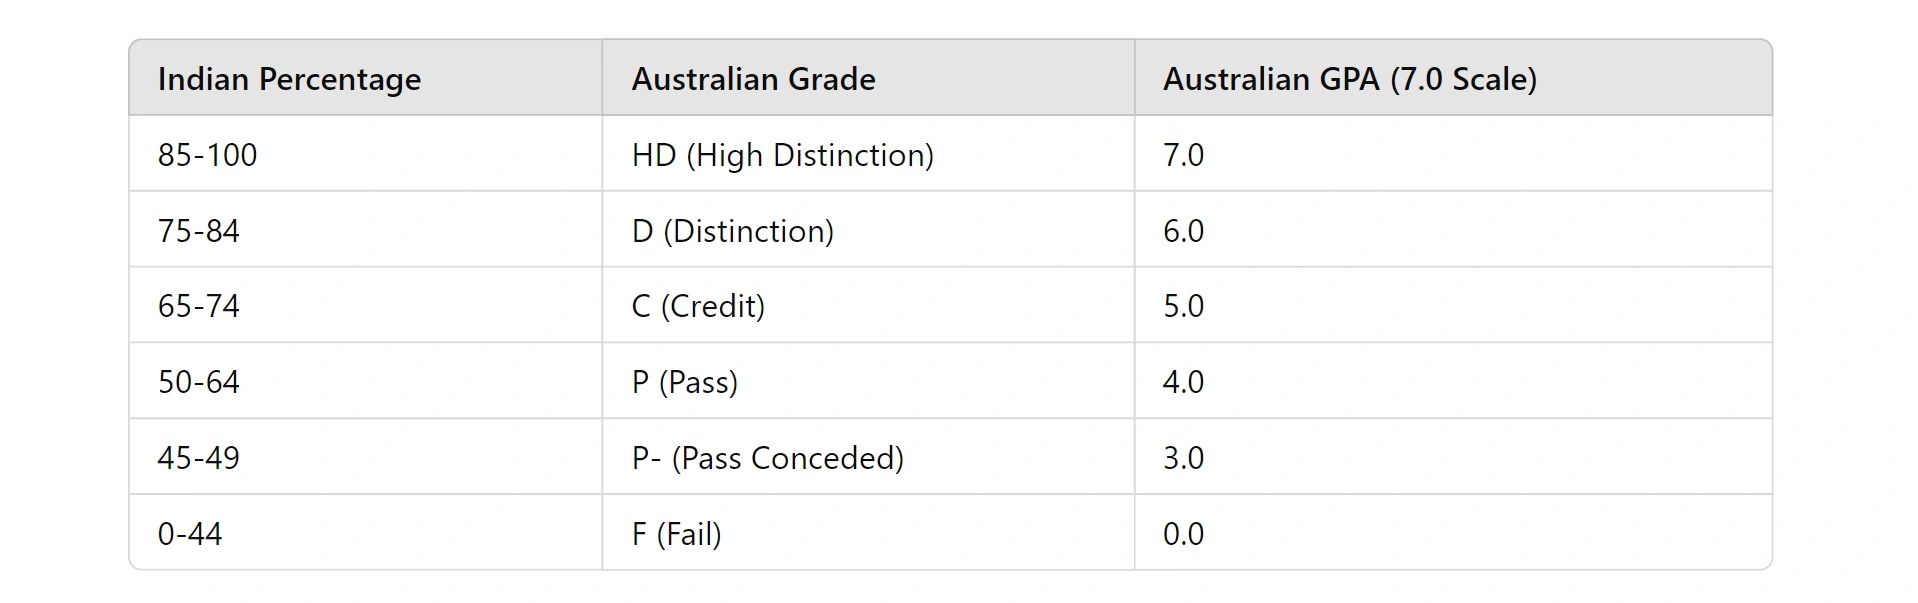Click the Indian Percentage column header
Screen dimensions: 1918x603
click(x=289, y=79)
